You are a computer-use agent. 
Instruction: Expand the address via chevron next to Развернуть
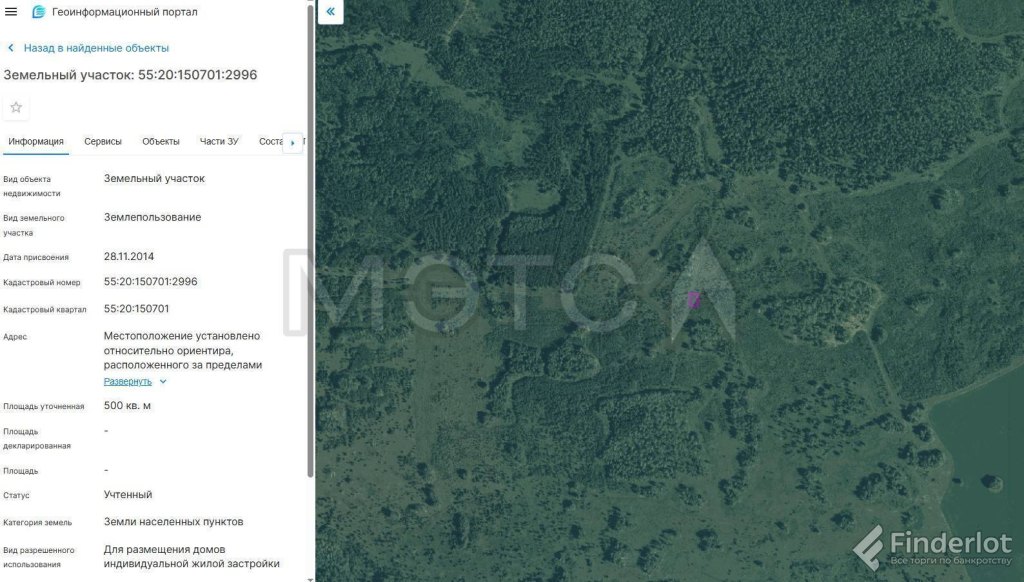(x=163, y=382)
